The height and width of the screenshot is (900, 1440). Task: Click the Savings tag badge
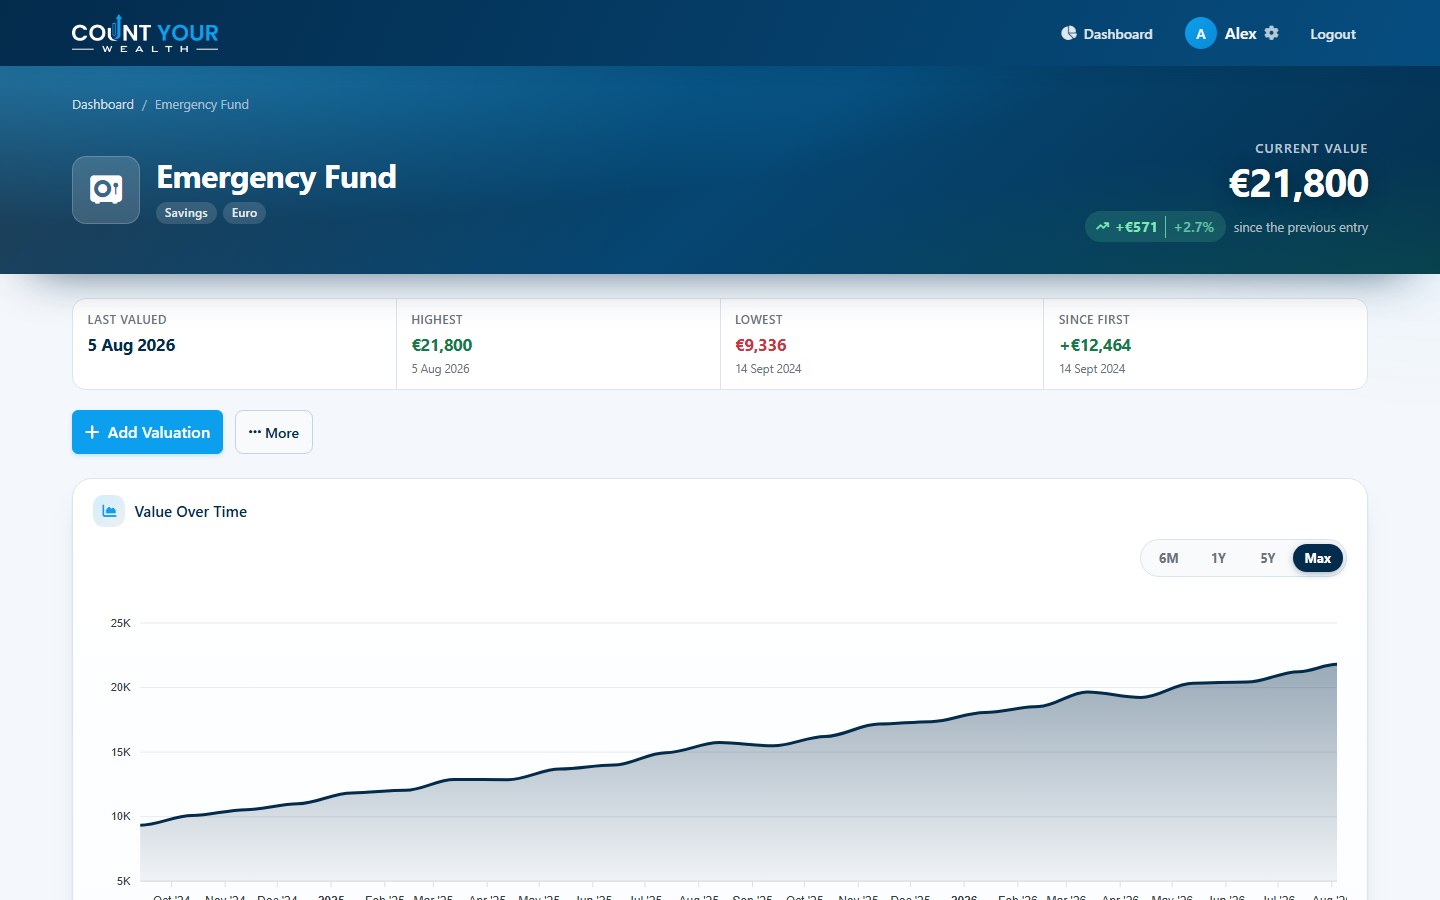point(186,213)
